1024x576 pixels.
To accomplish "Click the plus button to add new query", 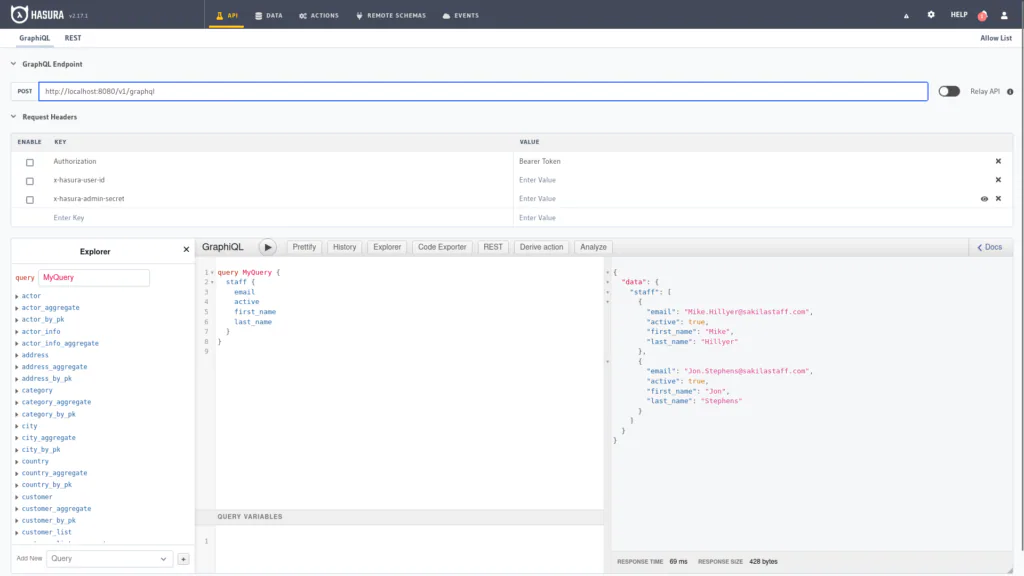I will pos(184,559).
